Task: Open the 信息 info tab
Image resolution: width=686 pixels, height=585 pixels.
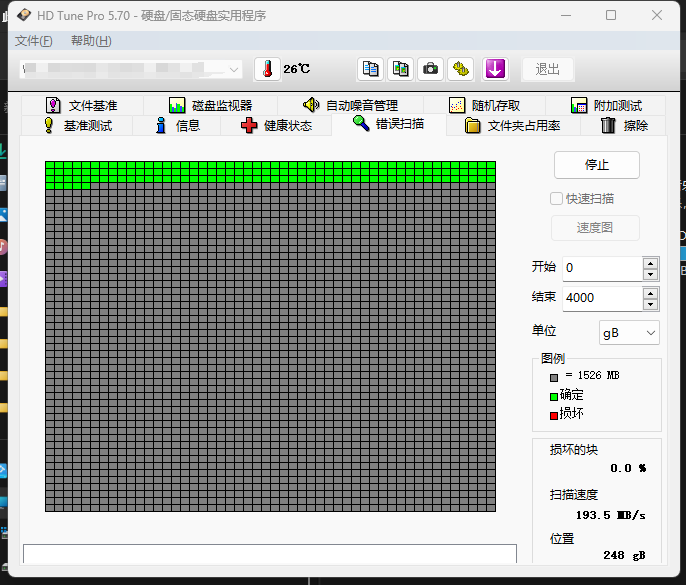Action: tap(178, 126)
